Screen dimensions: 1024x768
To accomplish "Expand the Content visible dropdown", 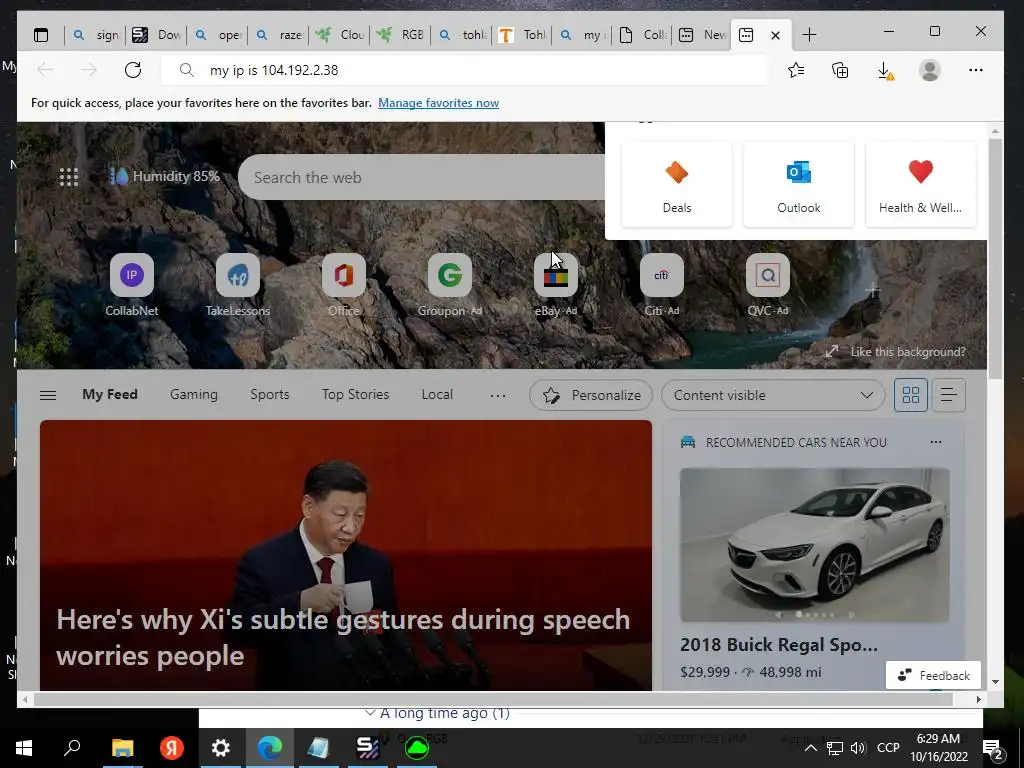I will [x=773, y=395].
